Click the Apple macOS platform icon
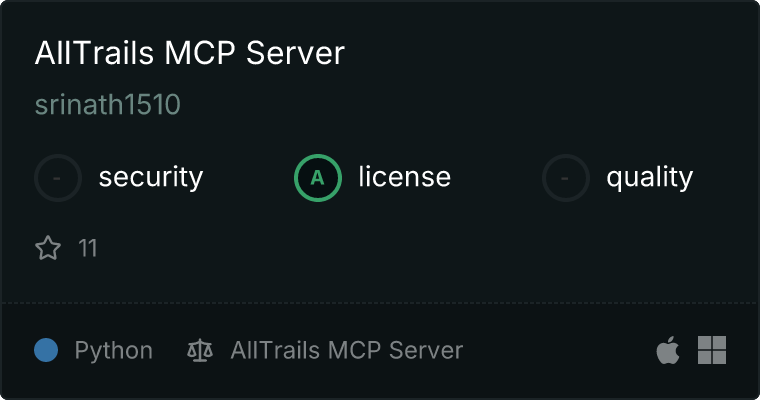Viewport: 760px width, 400px height. pyautogui.click(x=668, y=350)
